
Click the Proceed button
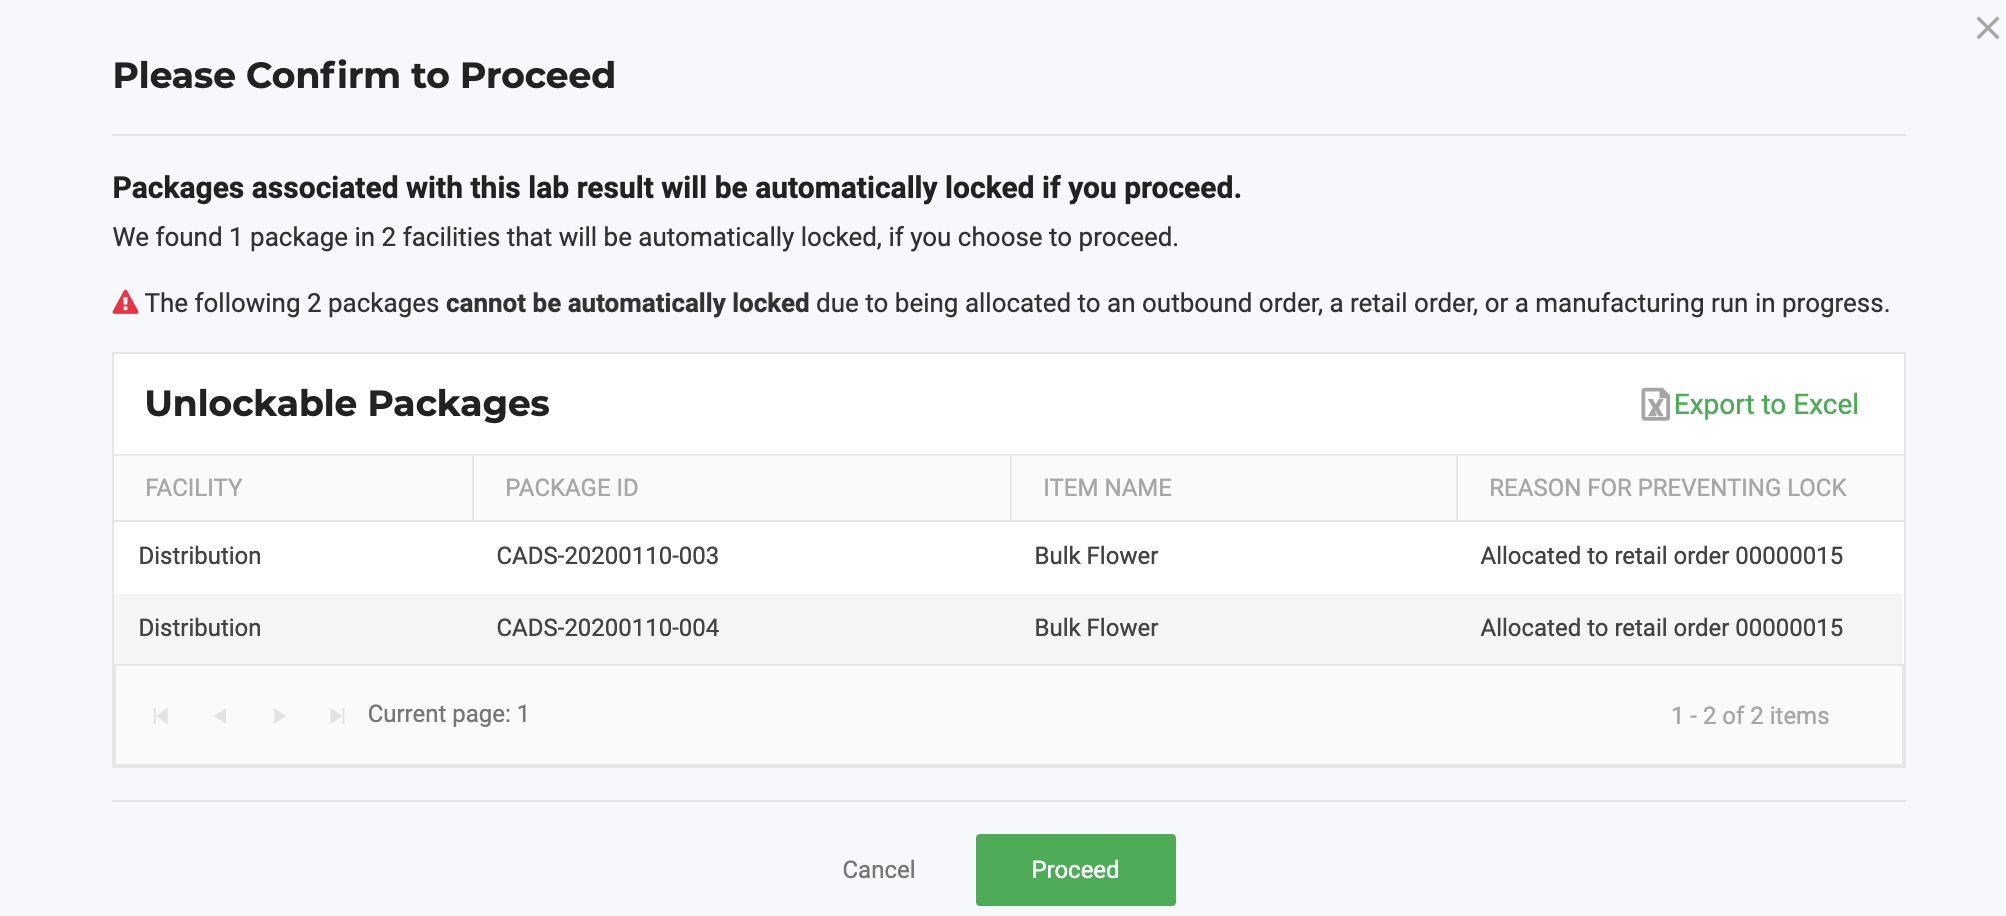point(1076,870)
